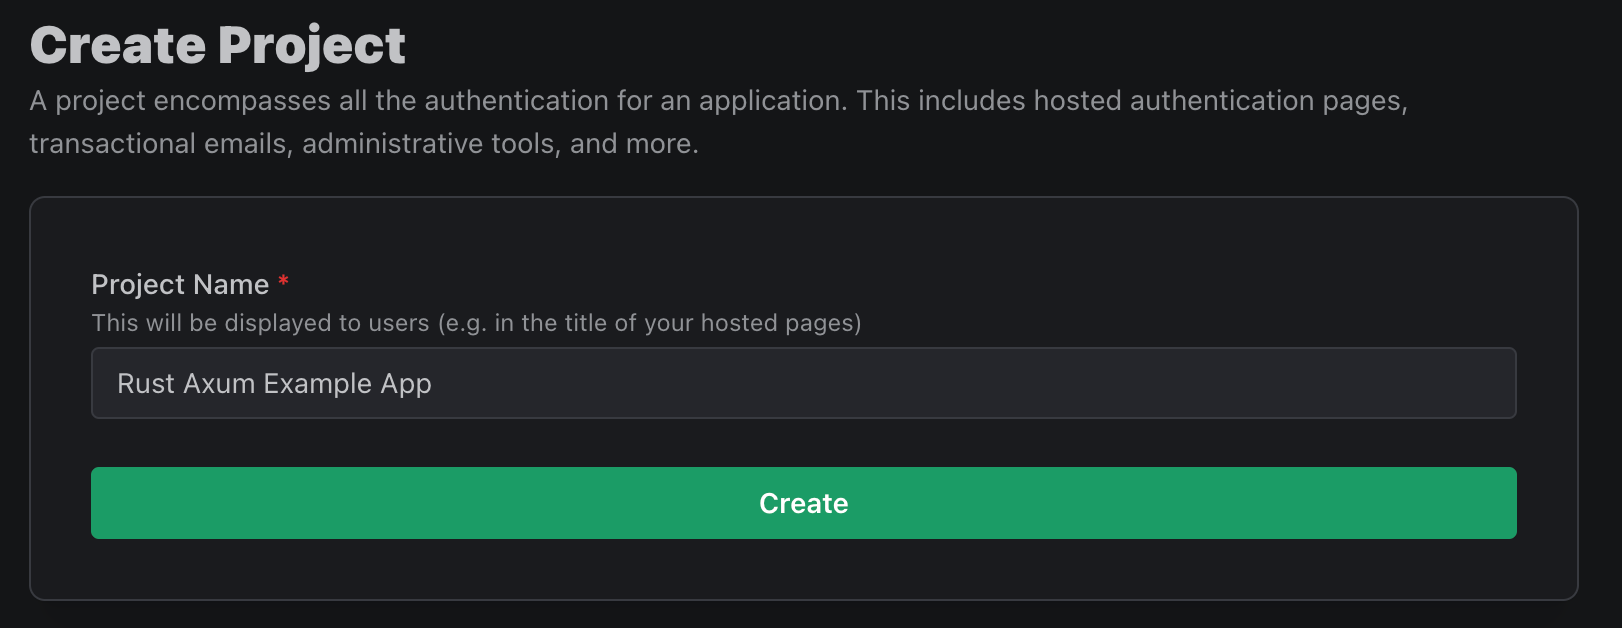Click the green Create button

pos(803,503)
